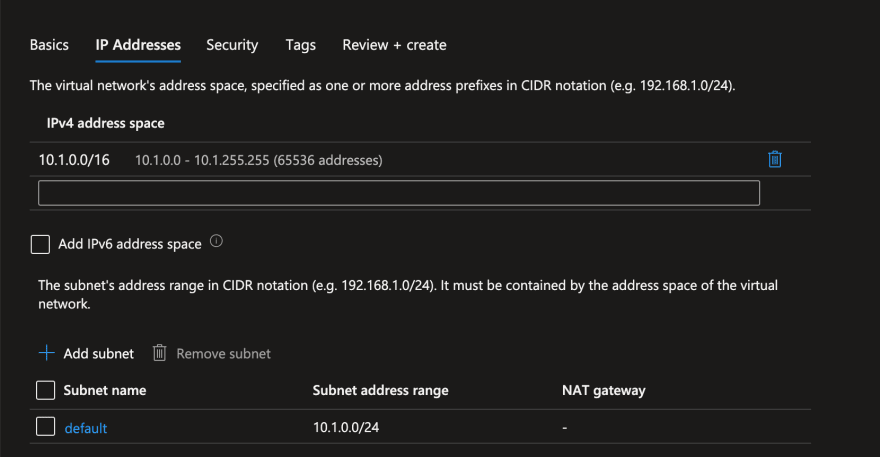Go to the Tags tab
The height and width of the screenshot is (457, 880).
301,45
